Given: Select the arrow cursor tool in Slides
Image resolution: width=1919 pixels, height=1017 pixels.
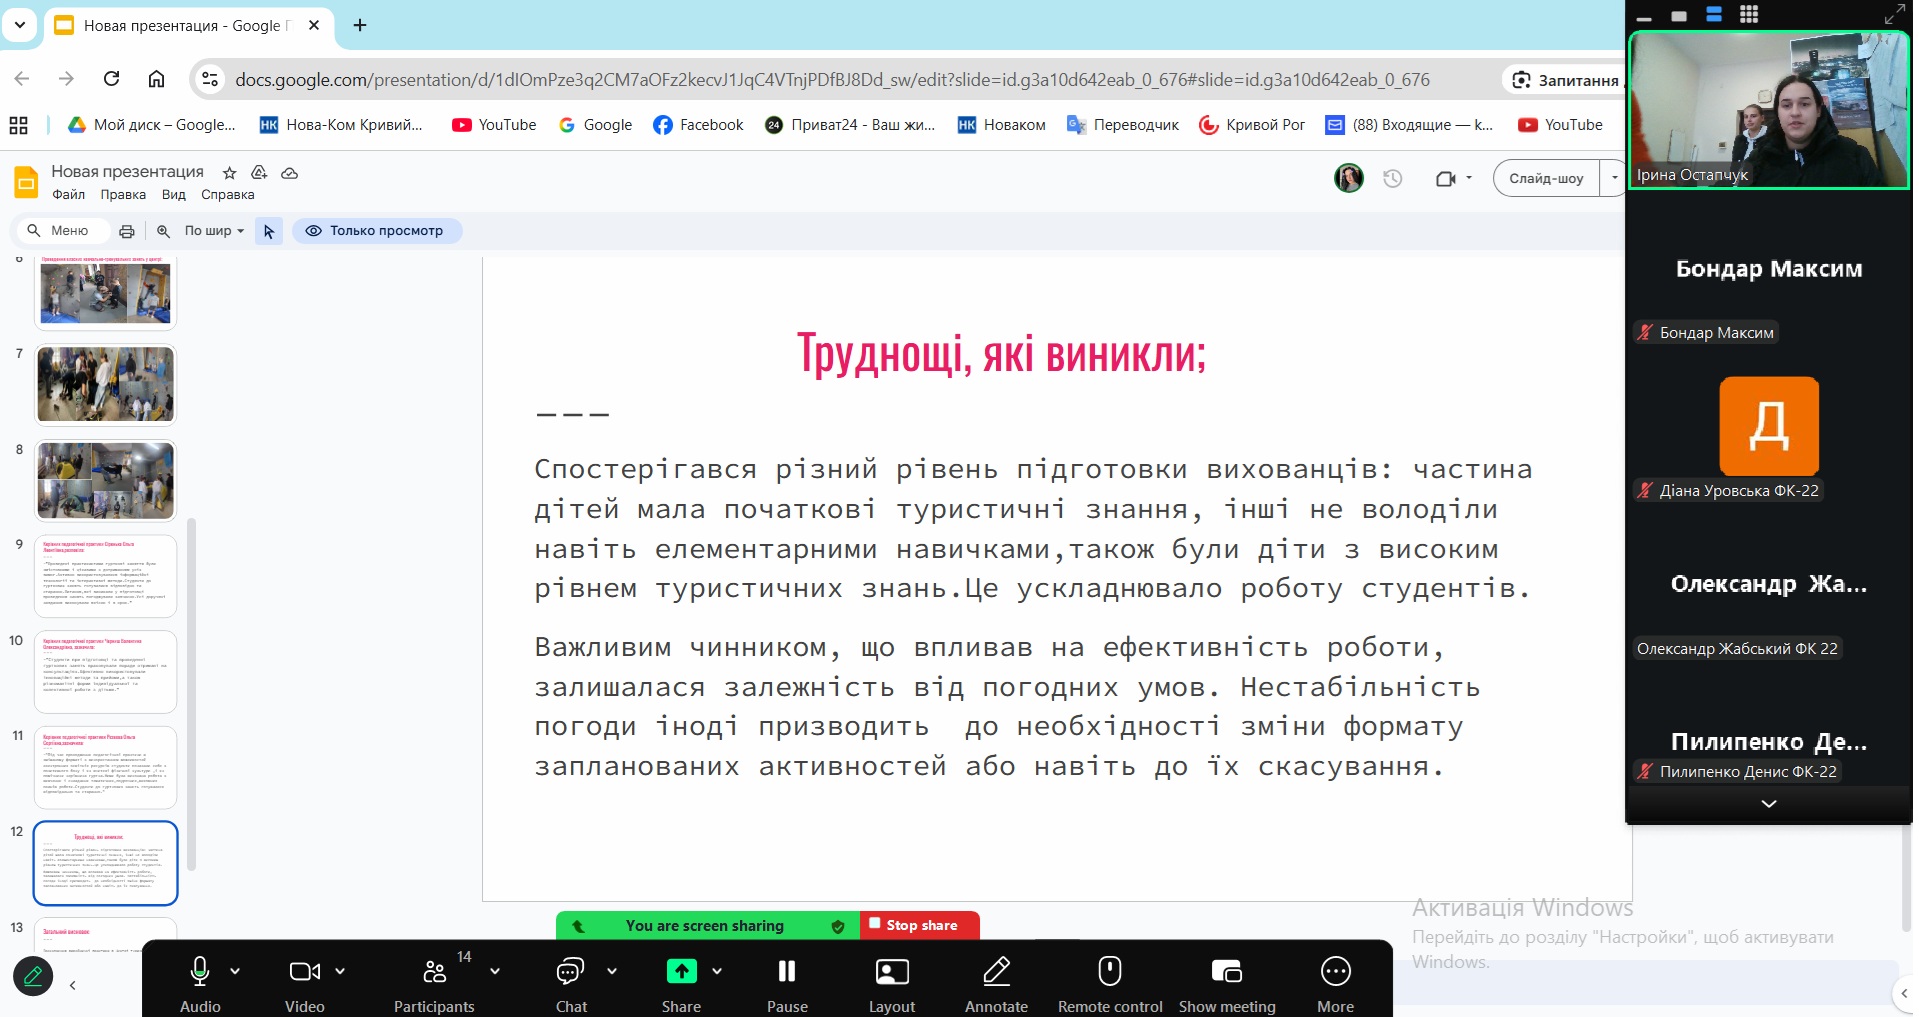Looking at the screenshot, I should (267, 231).
